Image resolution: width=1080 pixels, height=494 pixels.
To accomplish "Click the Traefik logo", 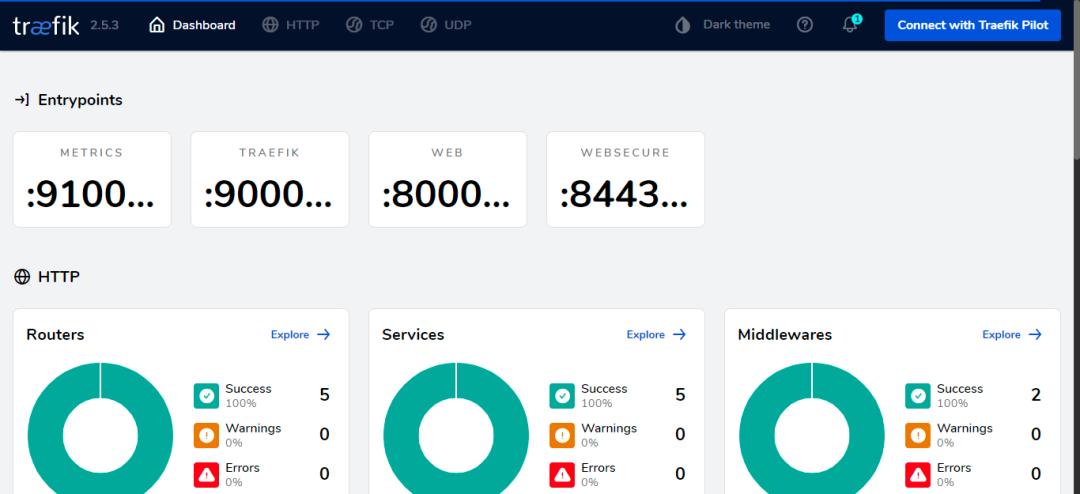I will coord(45,25).
